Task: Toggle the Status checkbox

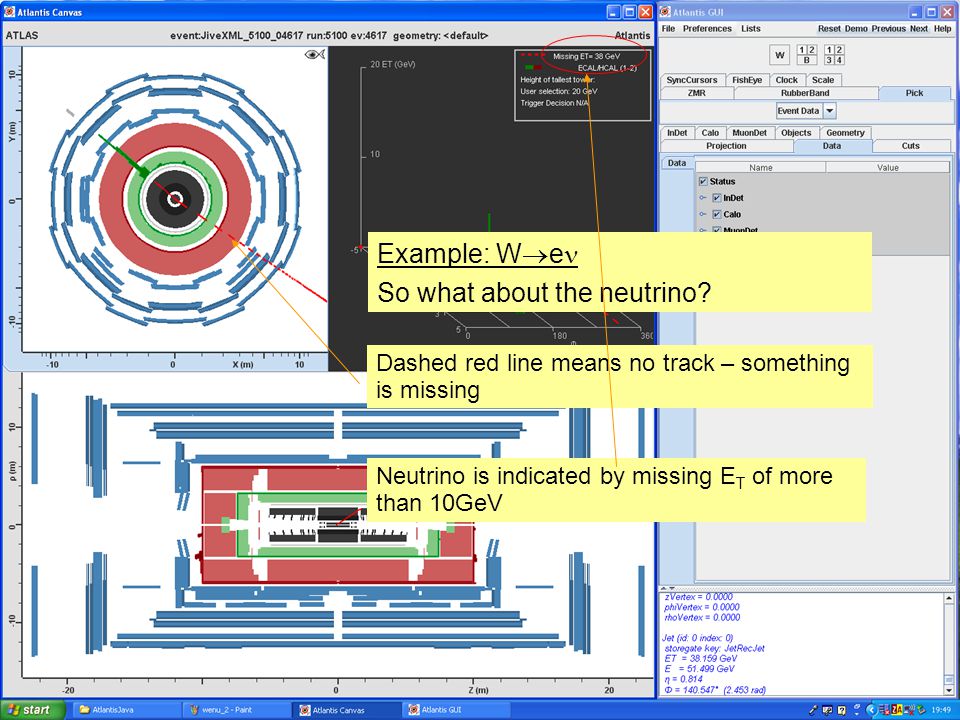Action: (x=703, y=181)
